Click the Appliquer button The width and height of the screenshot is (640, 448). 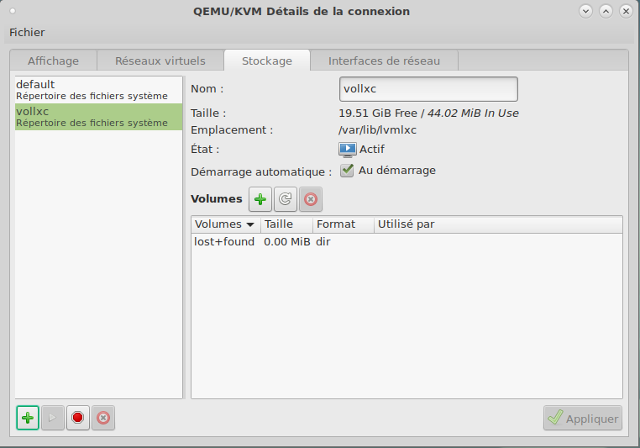pos(582,418)
